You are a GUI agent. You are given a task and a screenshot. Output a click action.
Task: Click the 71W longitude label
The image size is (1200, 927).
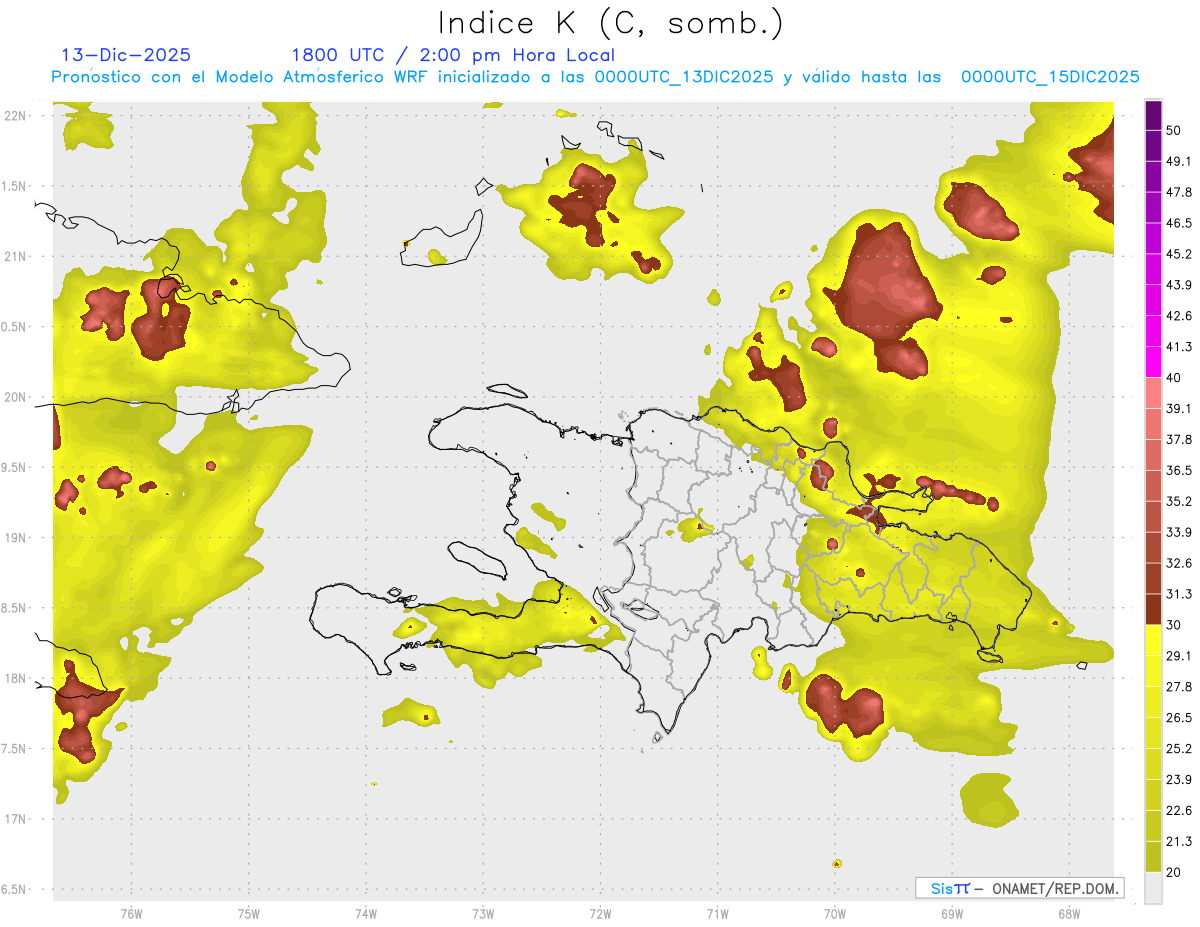717,913
